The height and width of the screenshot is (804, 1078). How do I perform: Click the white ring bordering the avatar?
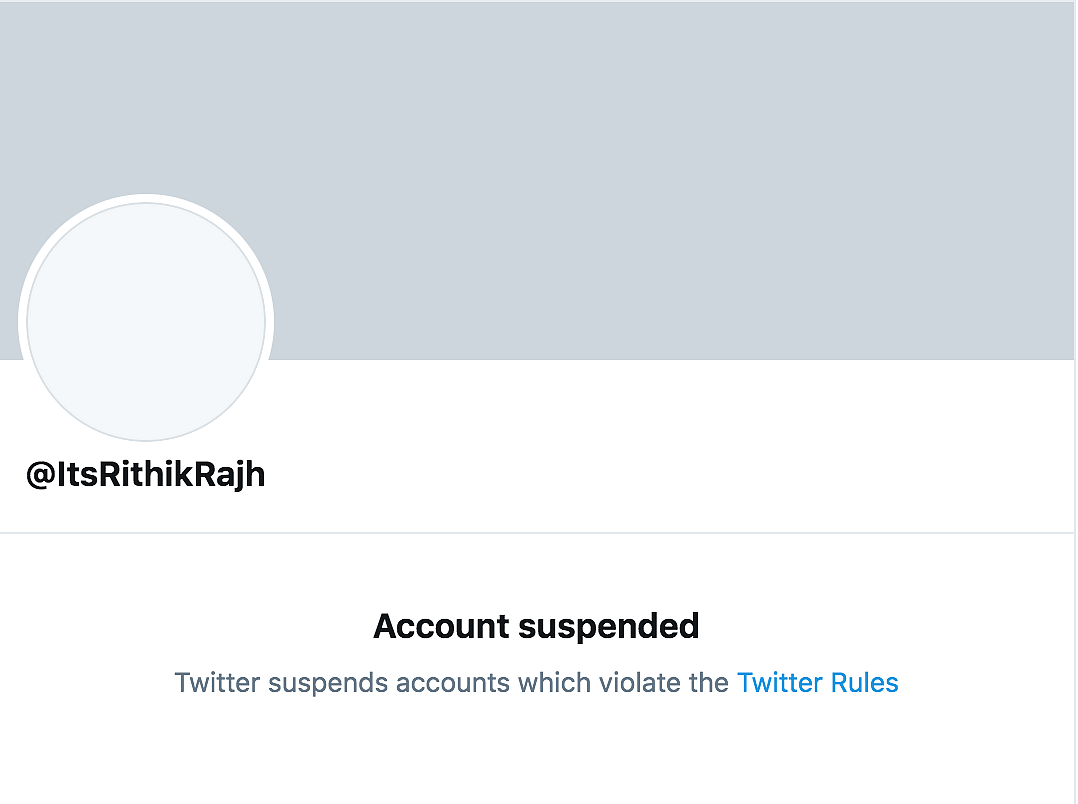(146, 198)
